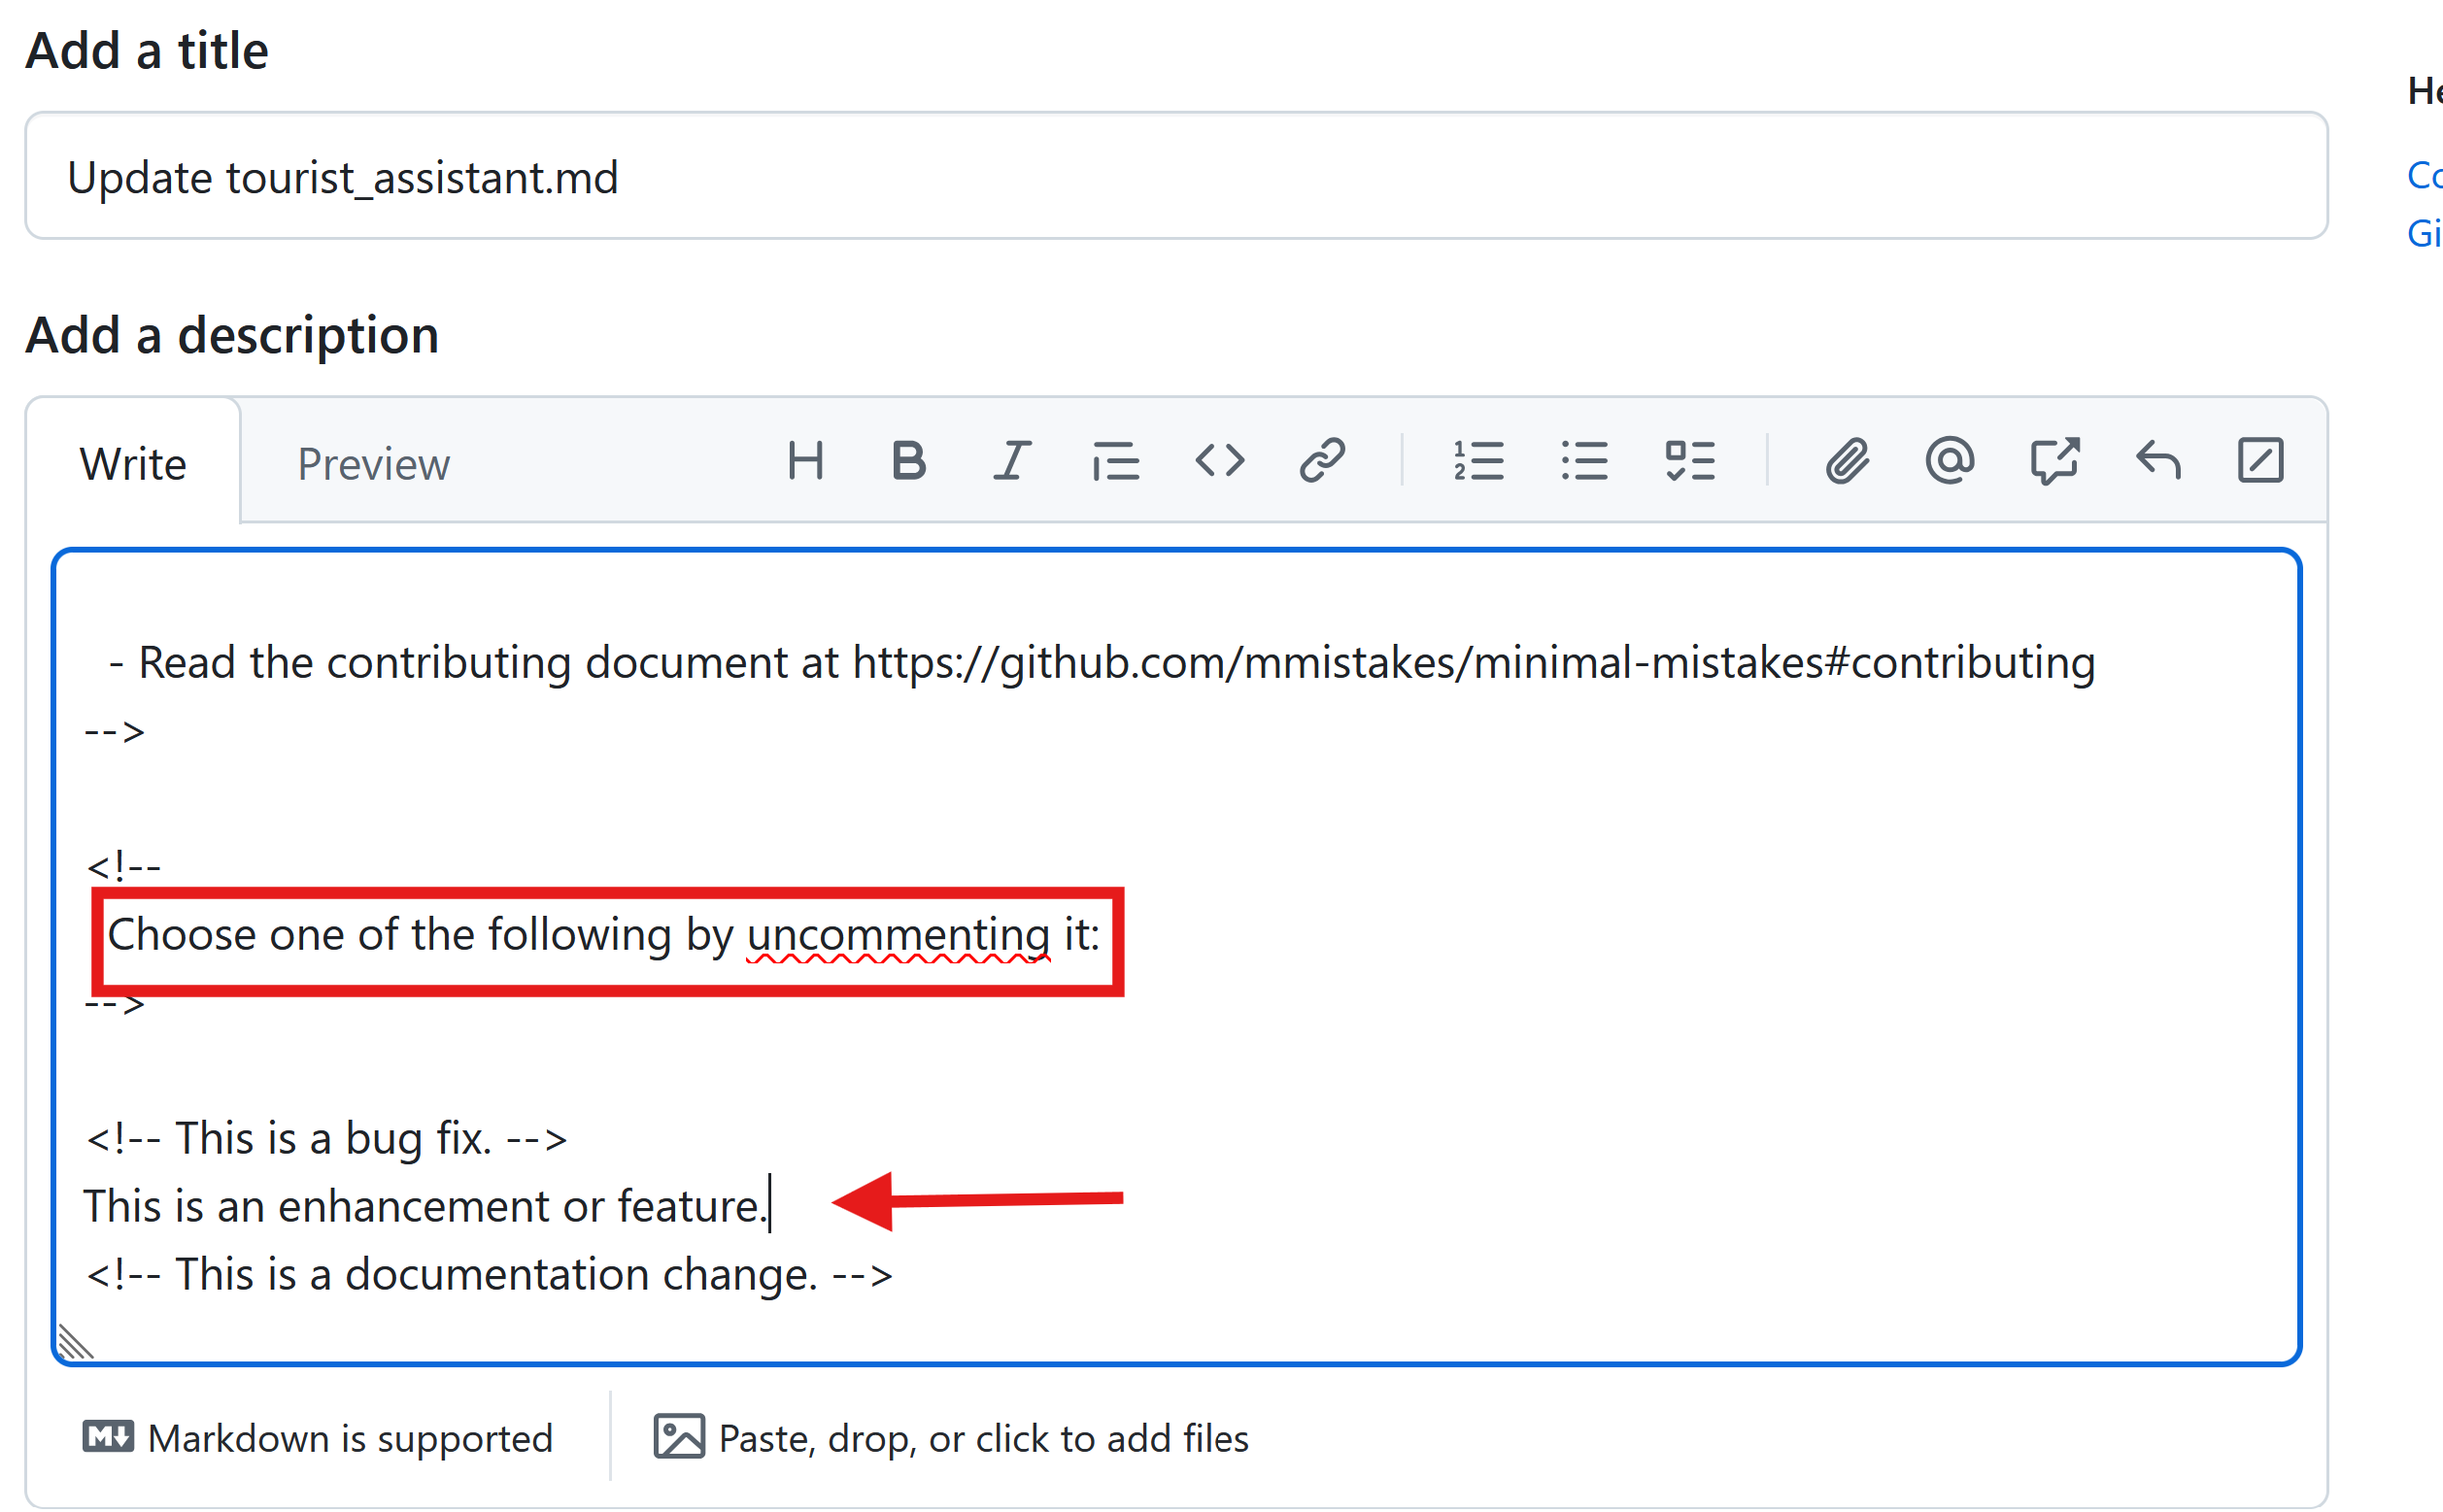Add a link with the chain icon
The width and height of the screenshot is (2443, 1512).
[x=1322, y=462]
